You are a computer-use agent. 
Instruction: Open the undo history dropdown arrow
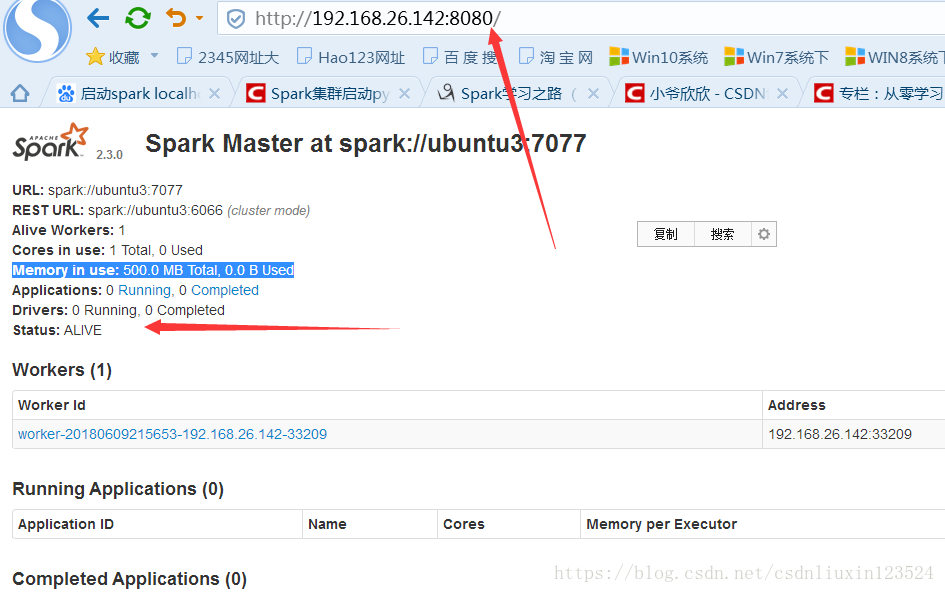(x=199, y=18)
